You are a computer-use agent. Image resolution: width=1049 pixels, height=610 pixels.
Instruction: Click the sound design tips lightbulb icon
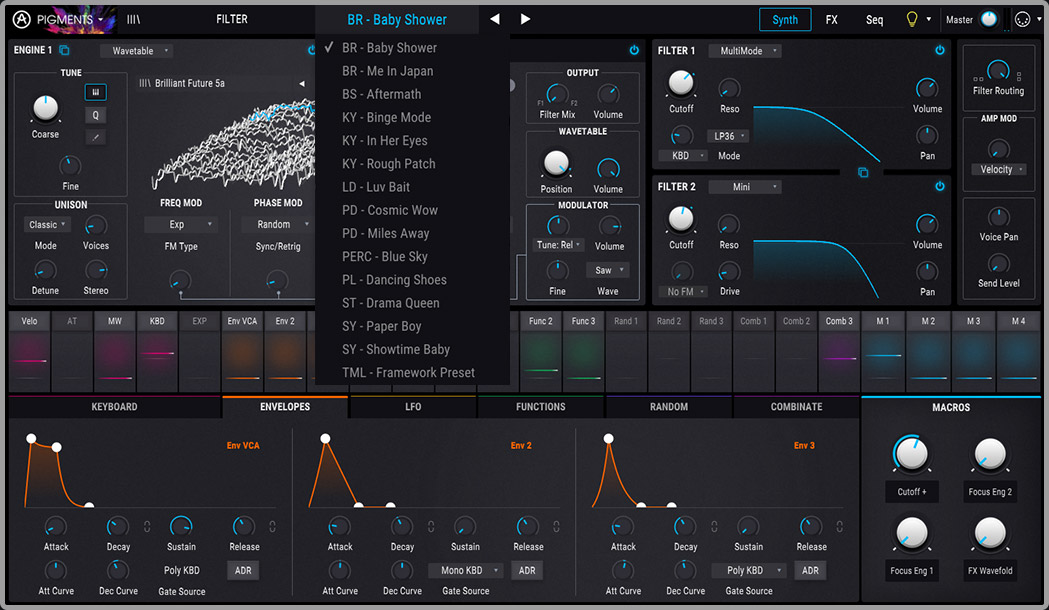coord(911,19)
